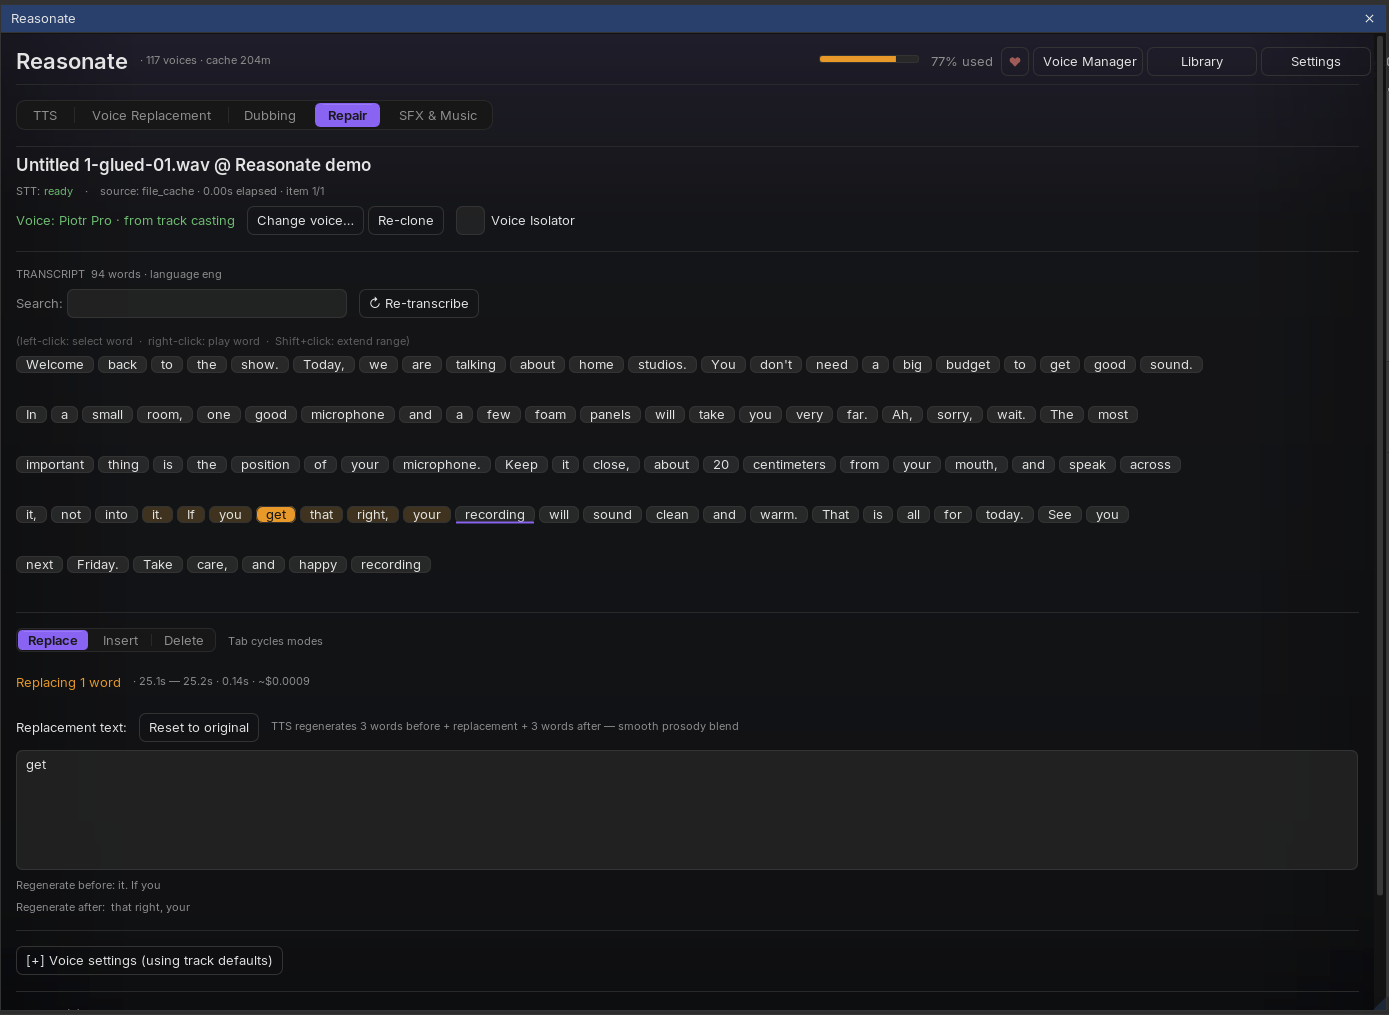The height and width of the screenshot is (1015, 1389).
Task: Select the word "microphone."
Action: (x=441, y=465)
